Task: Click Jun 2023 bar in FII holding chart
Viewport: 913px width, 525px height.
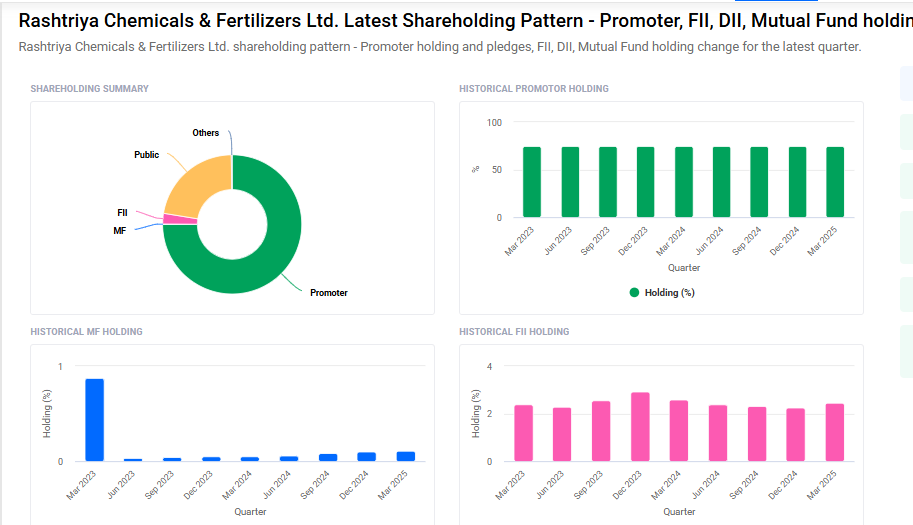Action: (562, 435)
